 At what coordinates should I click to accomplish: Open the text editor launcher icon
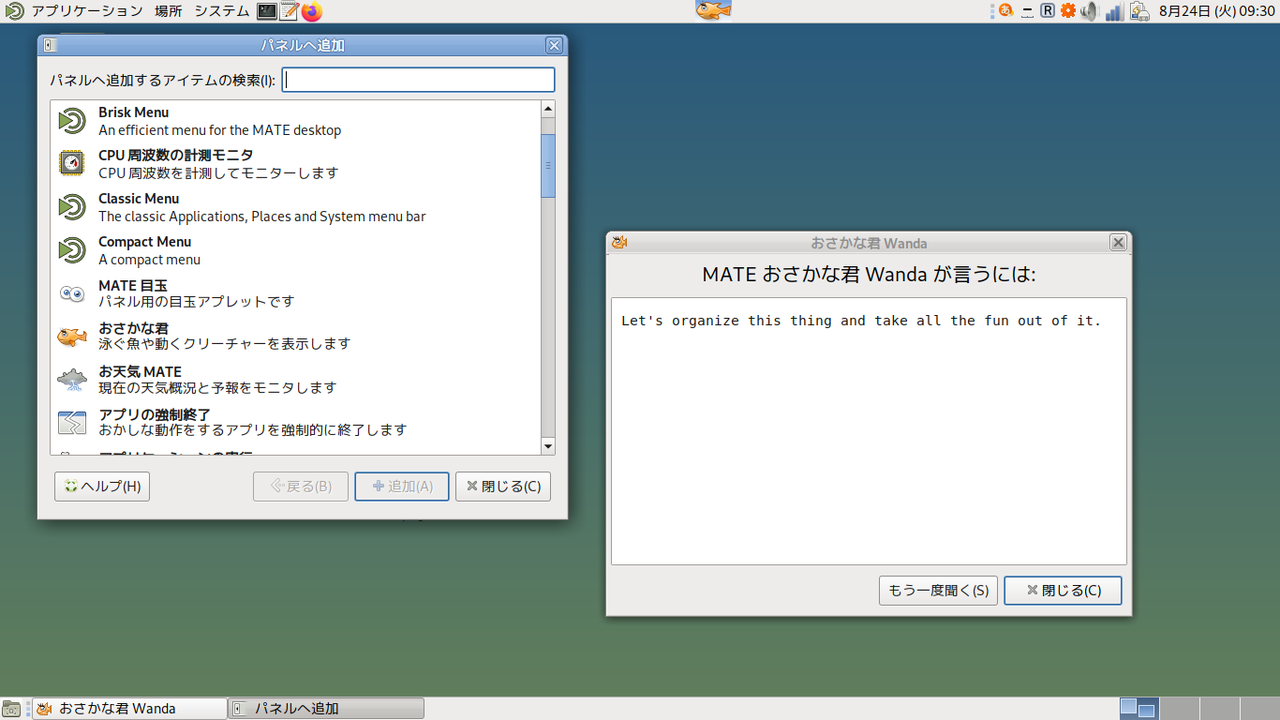pos(289,11)
